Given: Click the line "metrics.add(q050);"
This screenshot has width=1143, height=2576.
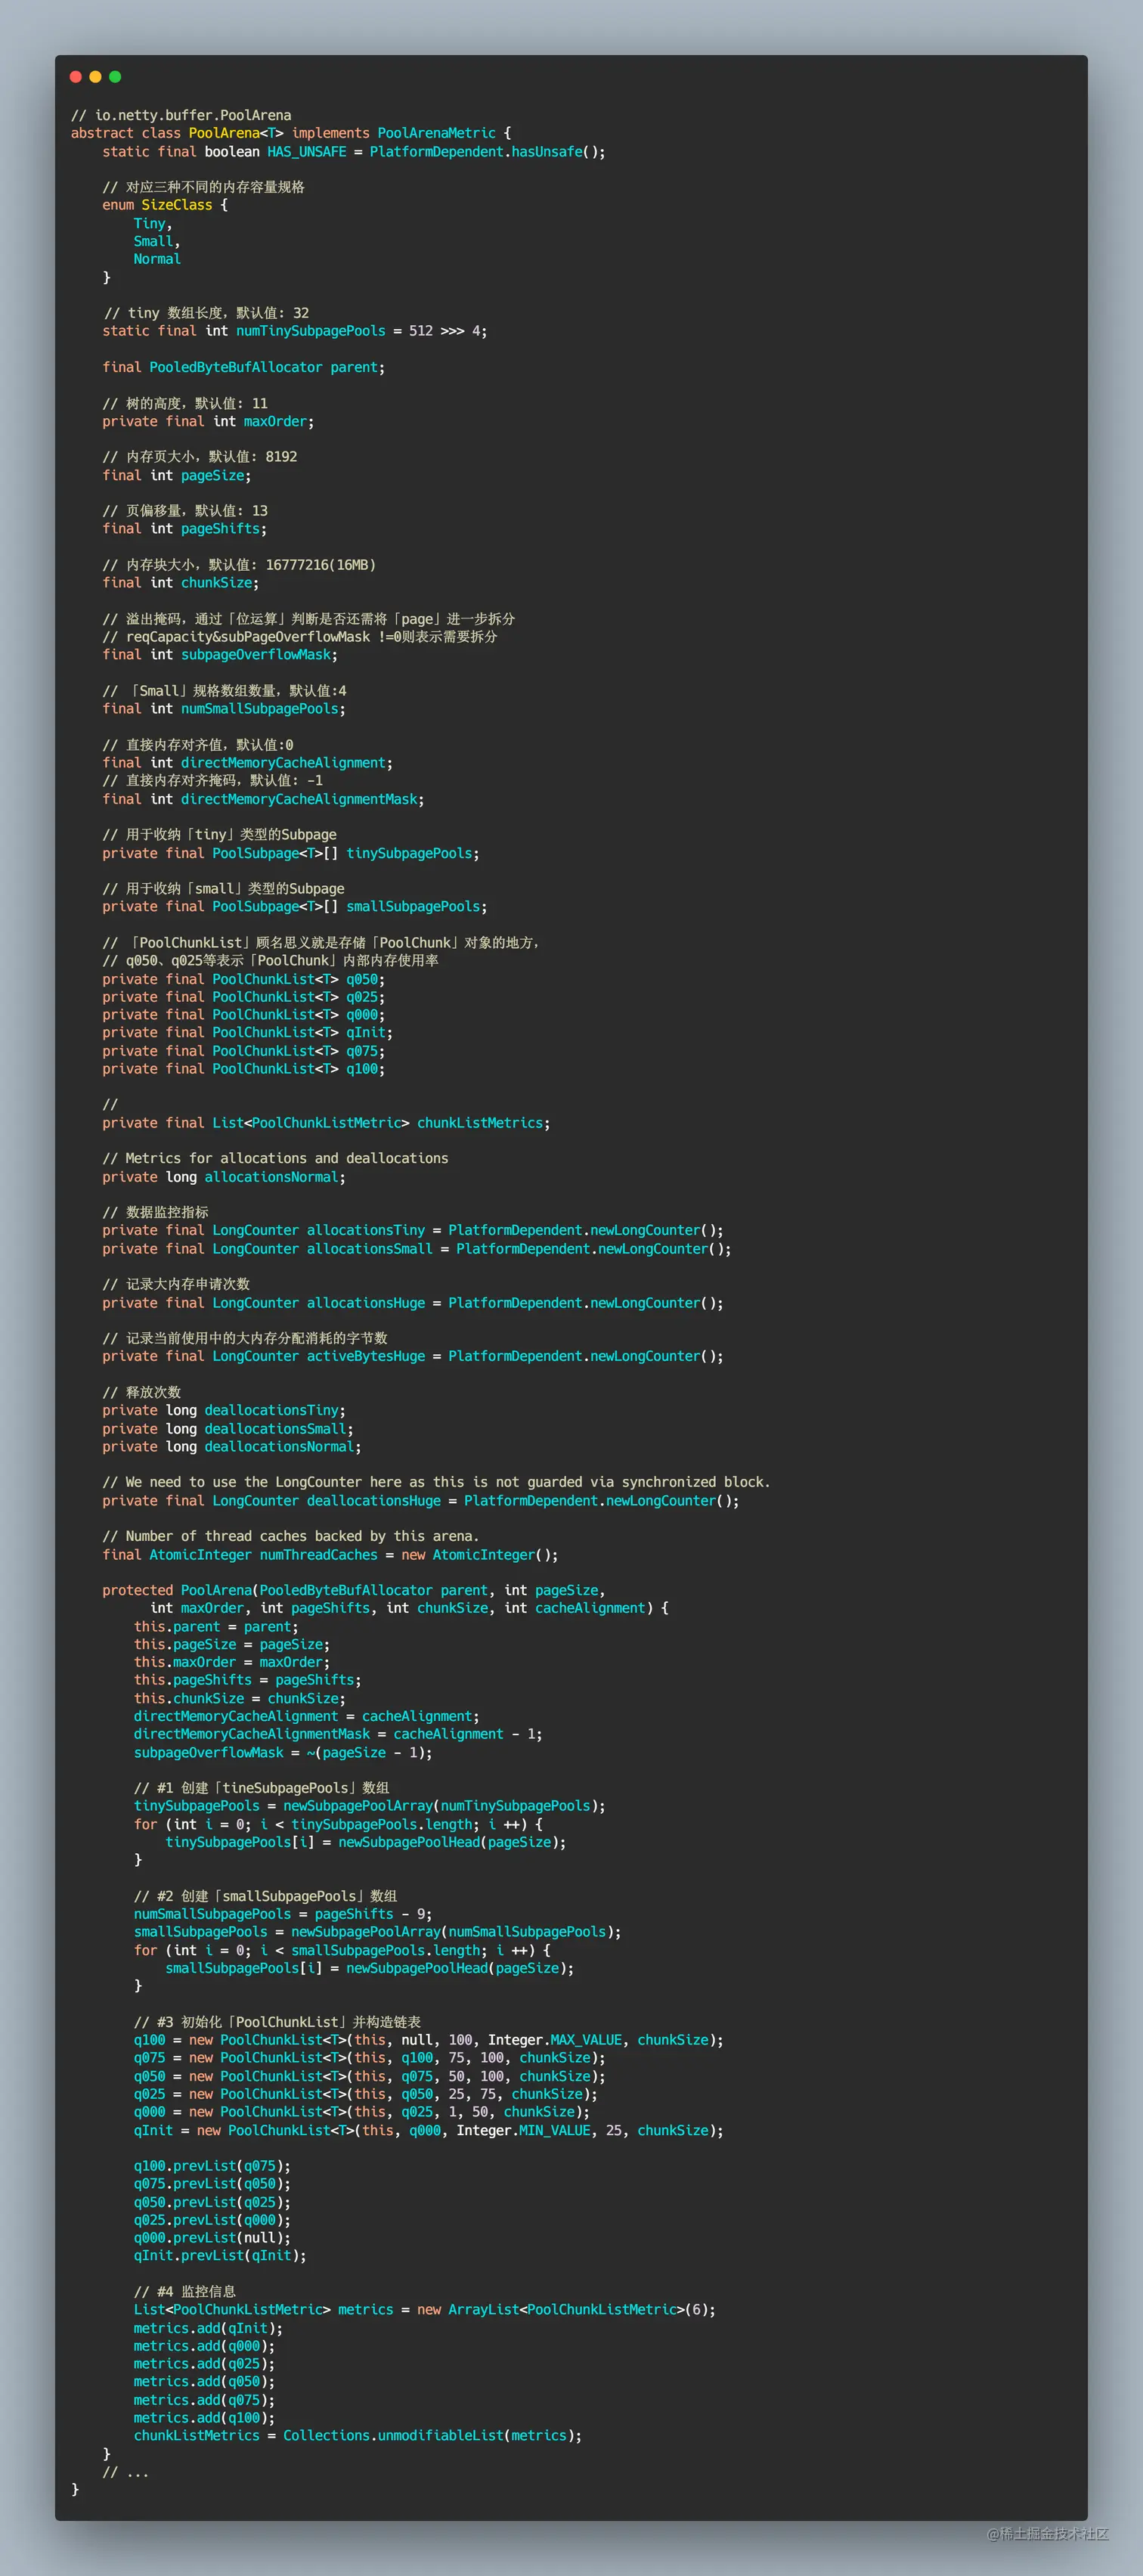Looking at the screenshot, I should point(204,2382).
